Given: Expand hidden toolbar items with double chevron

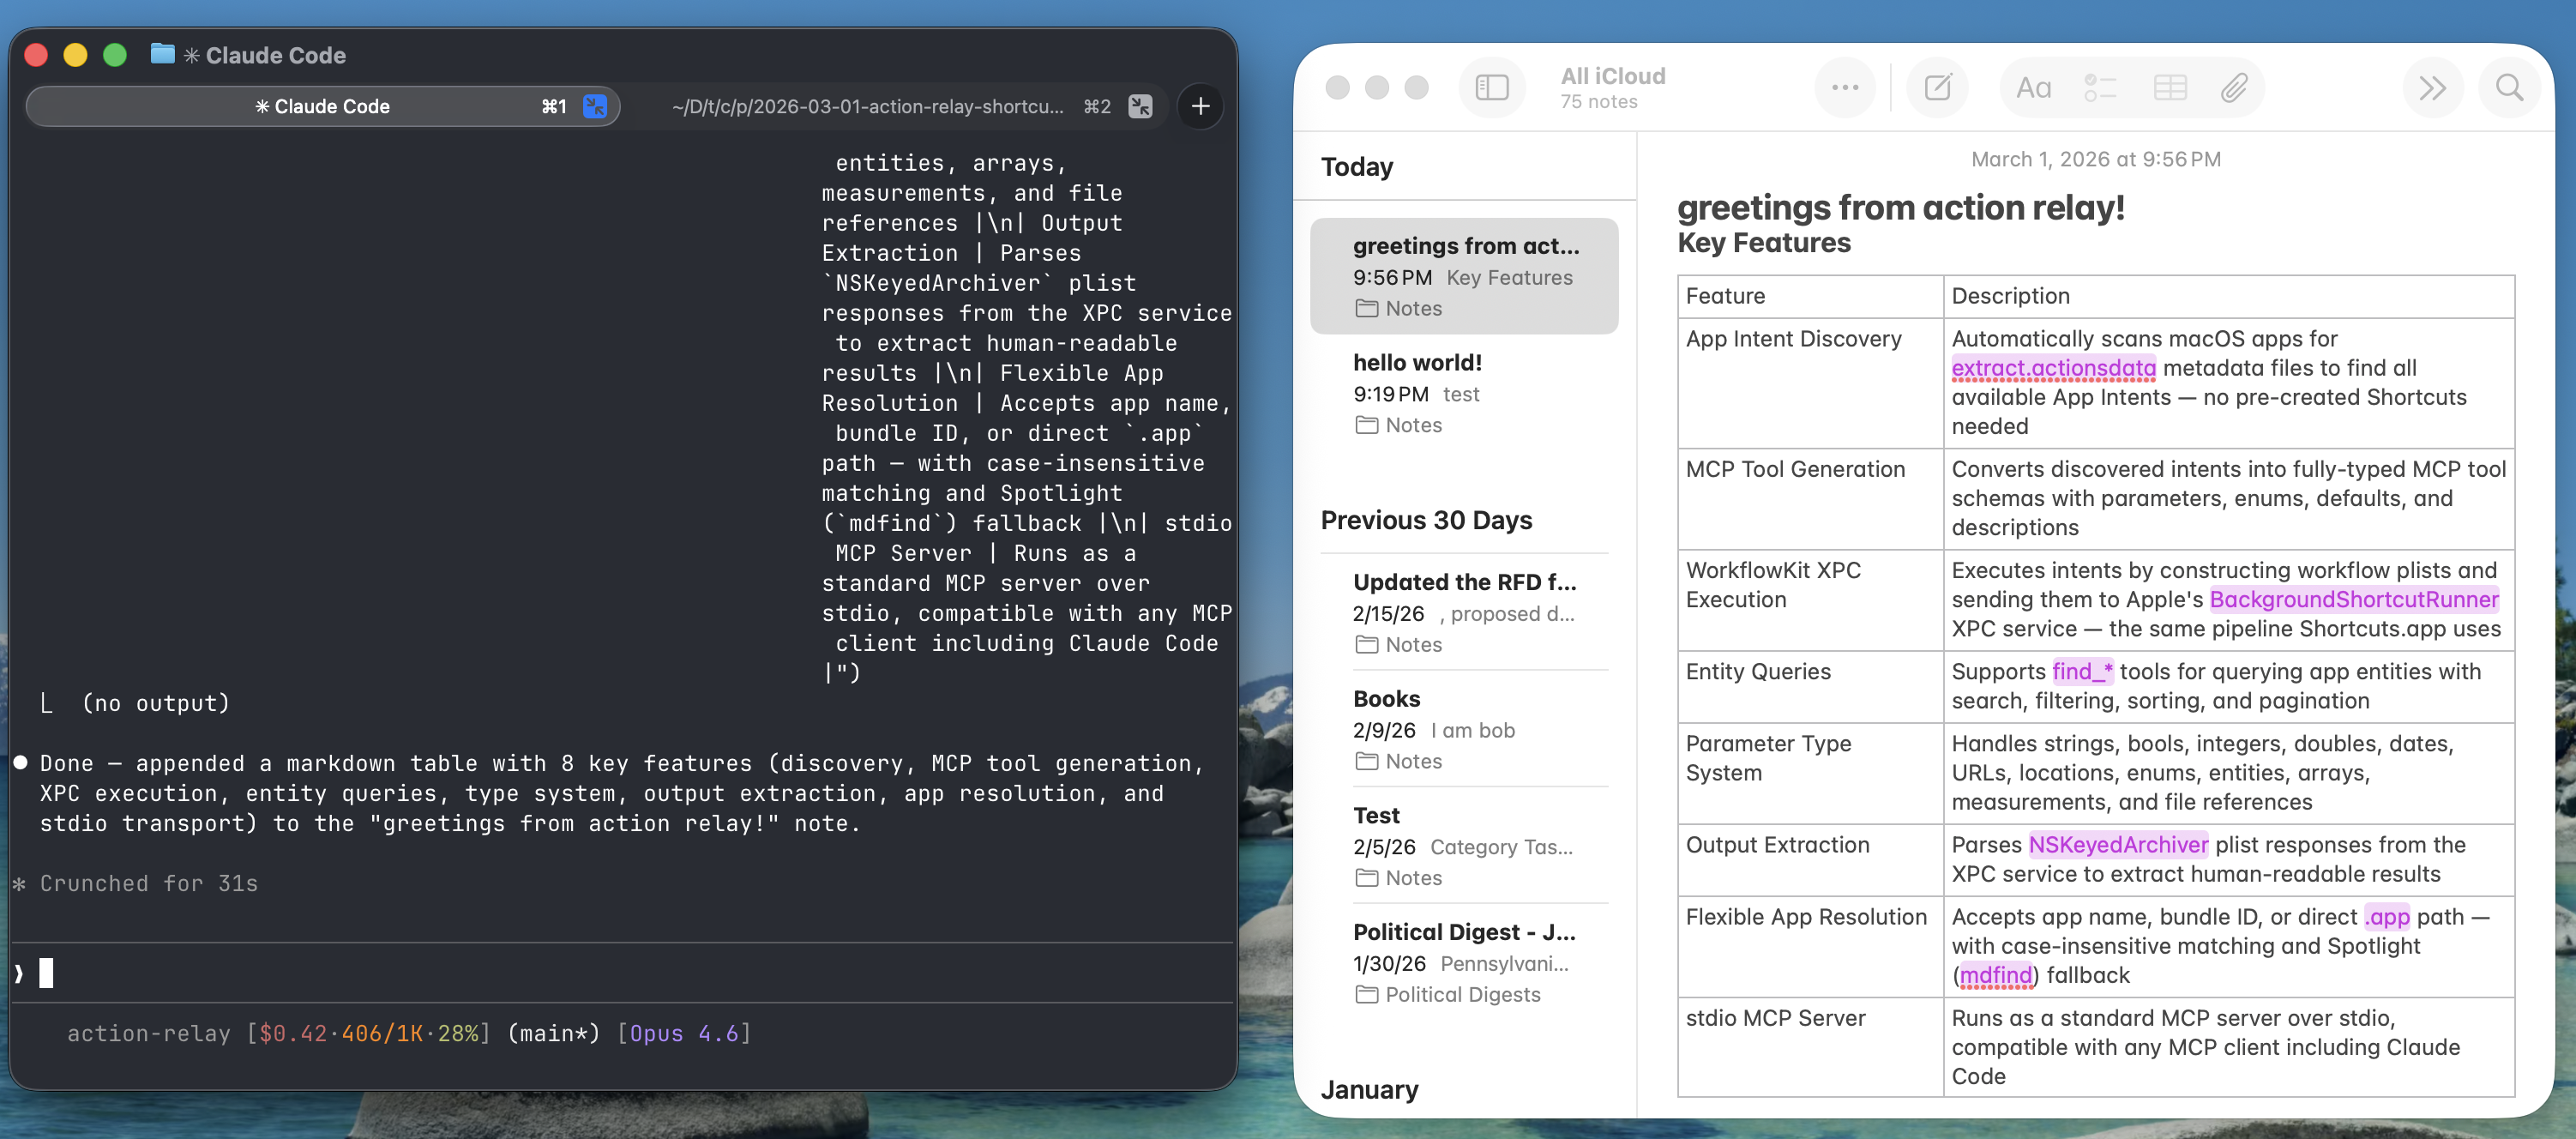Looking at the screenshot, I should click(2432, 88).
